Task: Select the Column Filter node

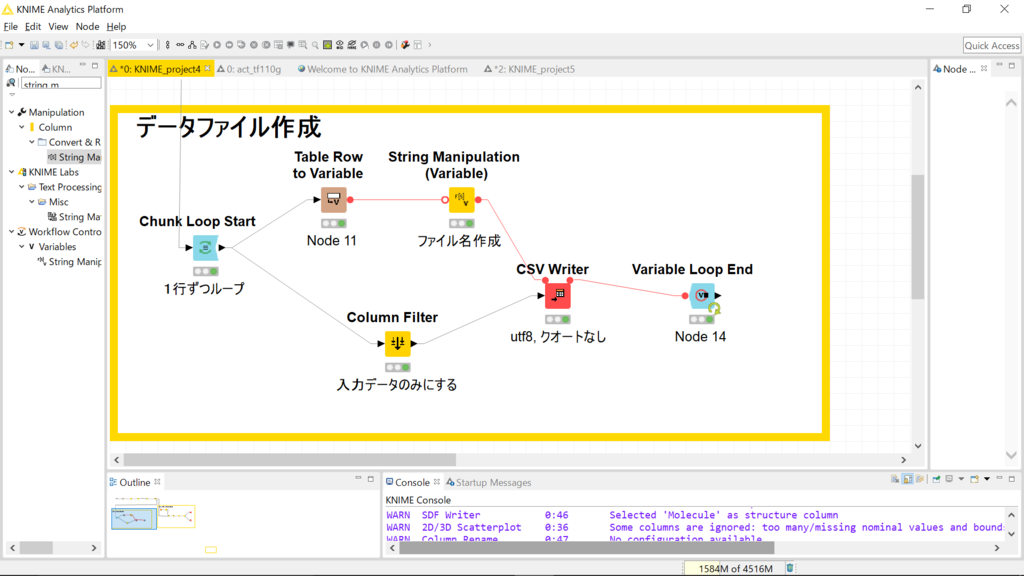Action: click(397, 343)
